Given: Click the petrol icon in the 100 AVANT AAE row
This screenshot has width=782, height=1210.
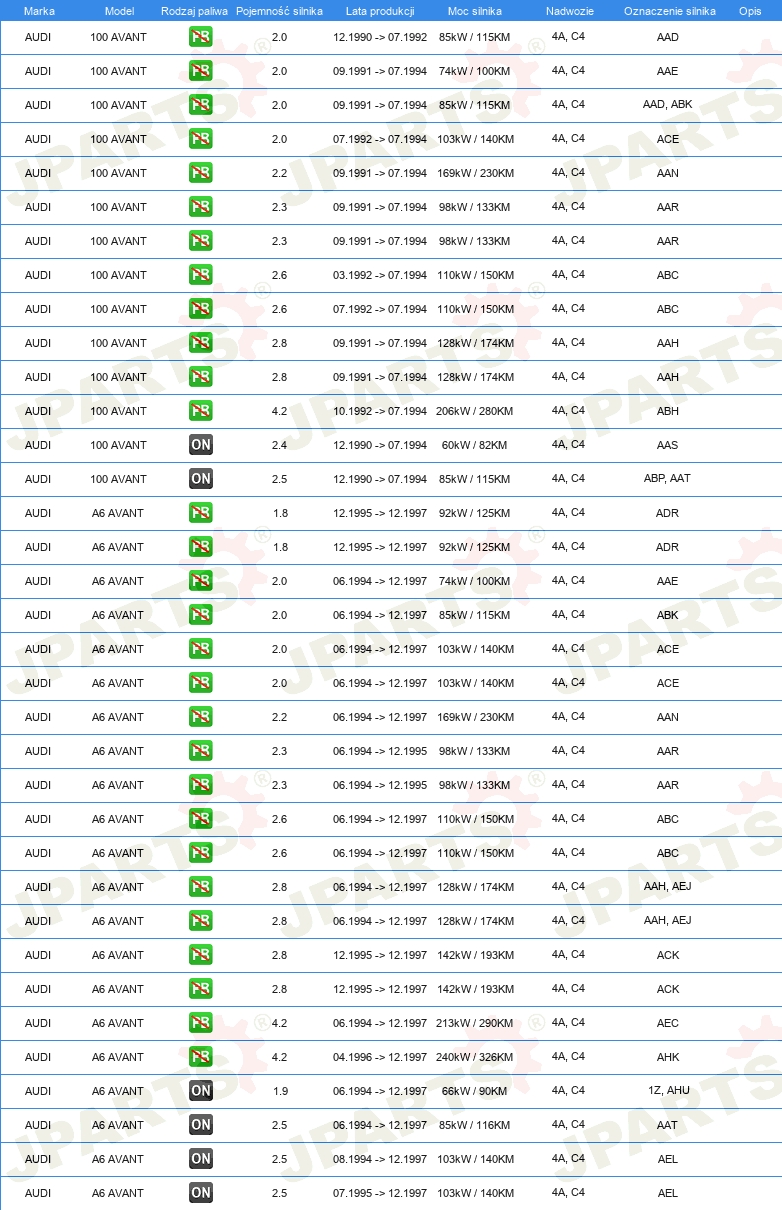Looking at the screenshot, I should click(x=201, y=71).
